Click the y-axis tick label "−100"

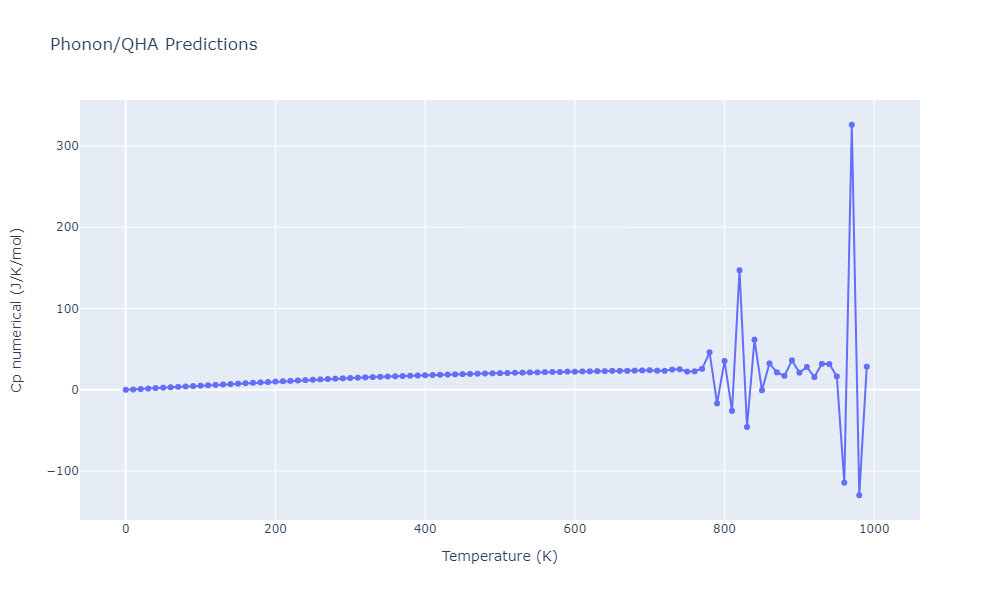(64, 471)
